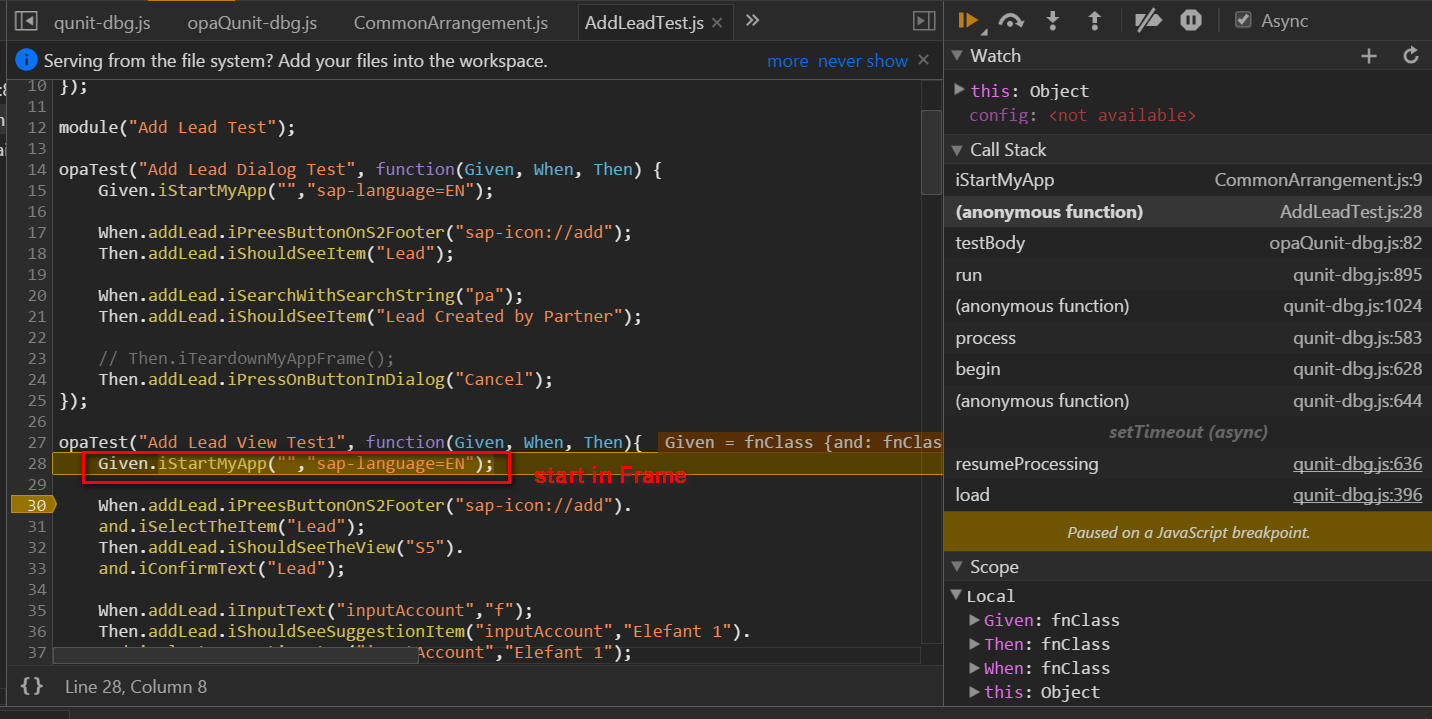The width and height of the screenshot is (1432, 719).
Task: Set a breakpoint on line 24
Action: pos(36,379)
